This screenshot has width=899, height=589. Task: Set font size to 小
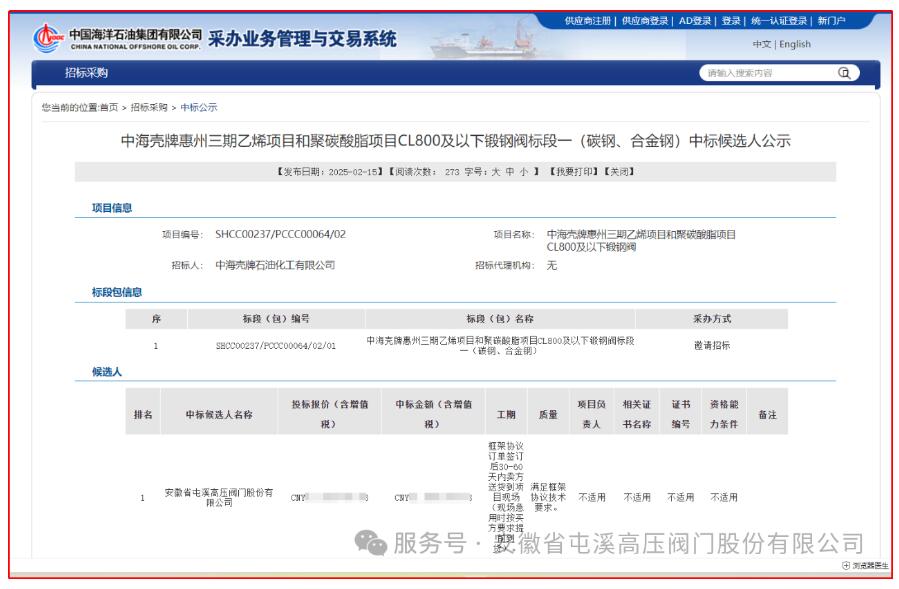523,171
